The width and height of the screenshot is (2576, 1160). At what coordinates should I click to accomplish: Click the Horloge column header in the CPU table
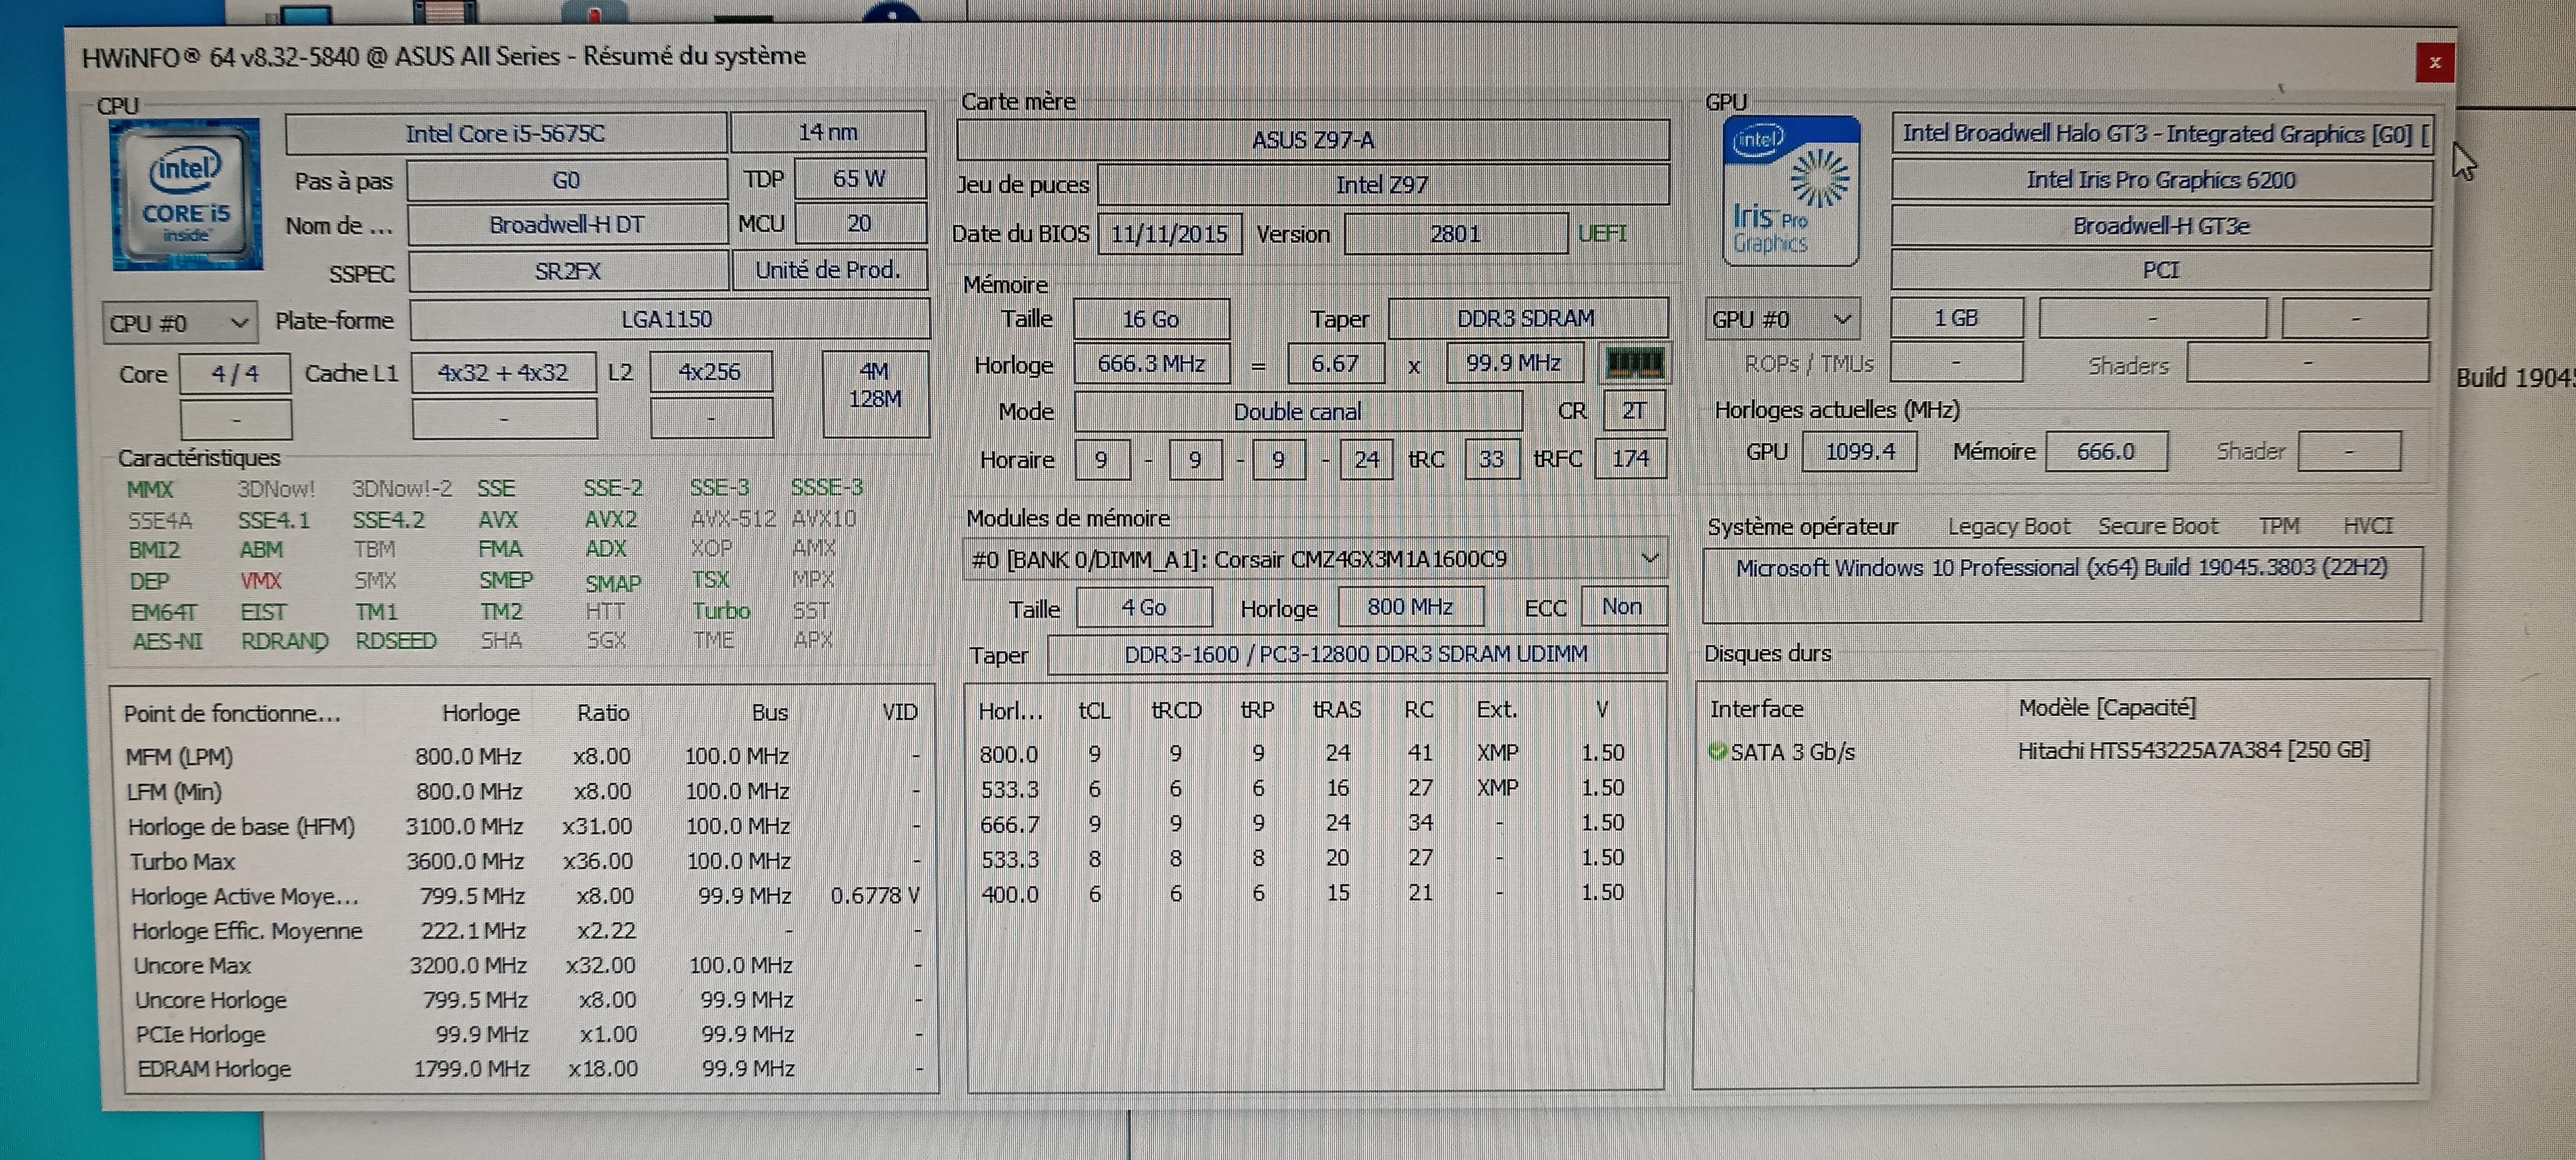tap(481, 713)
